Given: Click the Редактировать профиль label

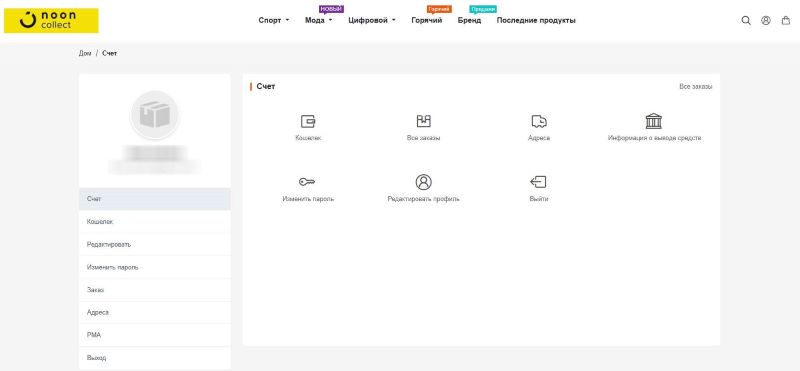Looking at the screenshot, I should tap(423, 199).
